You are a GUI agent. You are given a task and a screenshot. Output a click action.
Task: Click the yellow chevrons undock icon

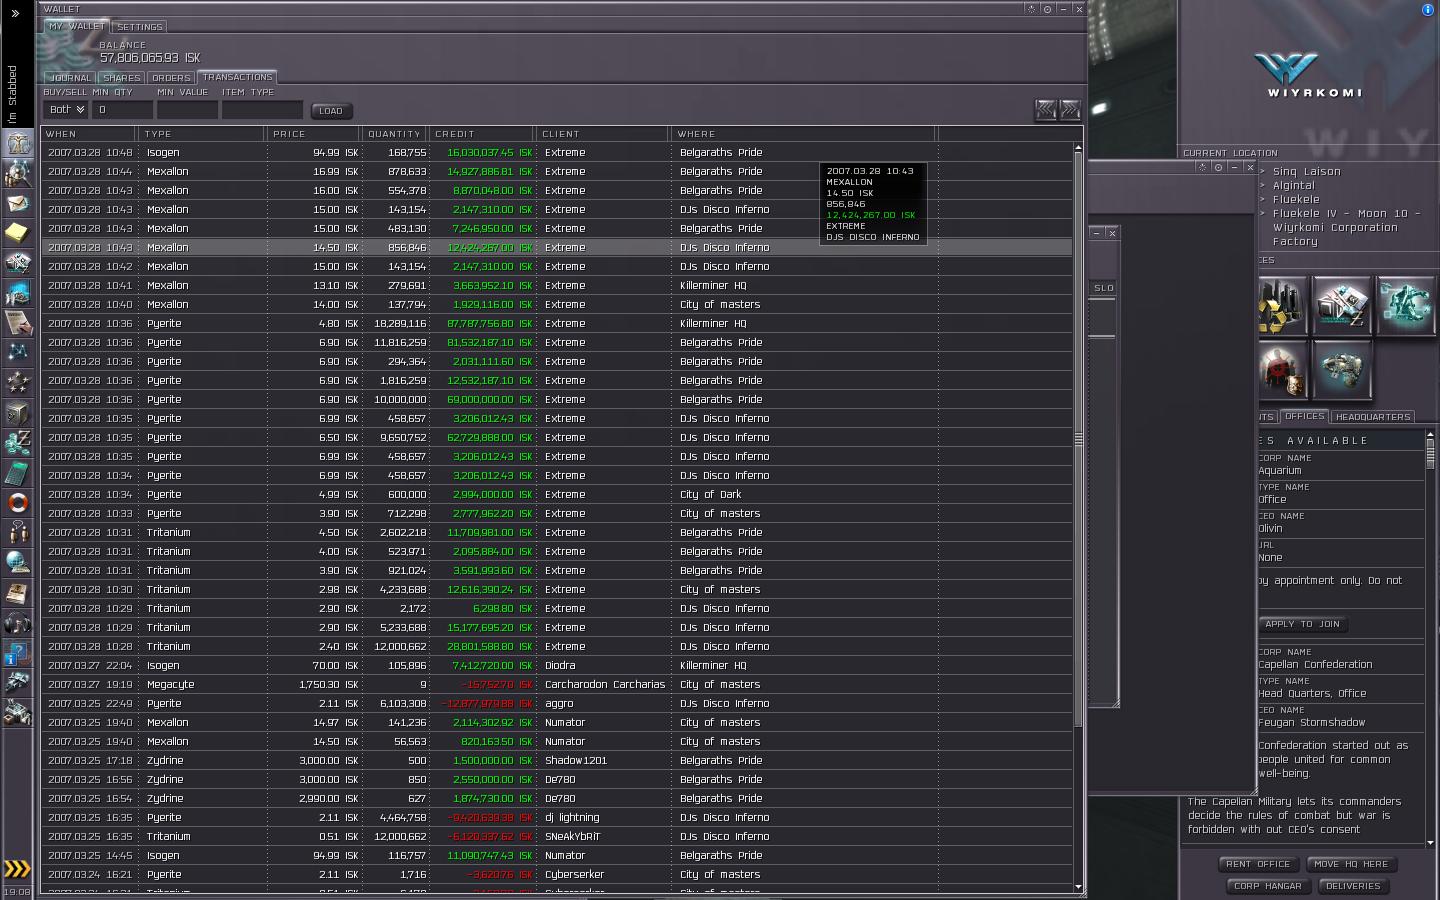click(17, 868)
